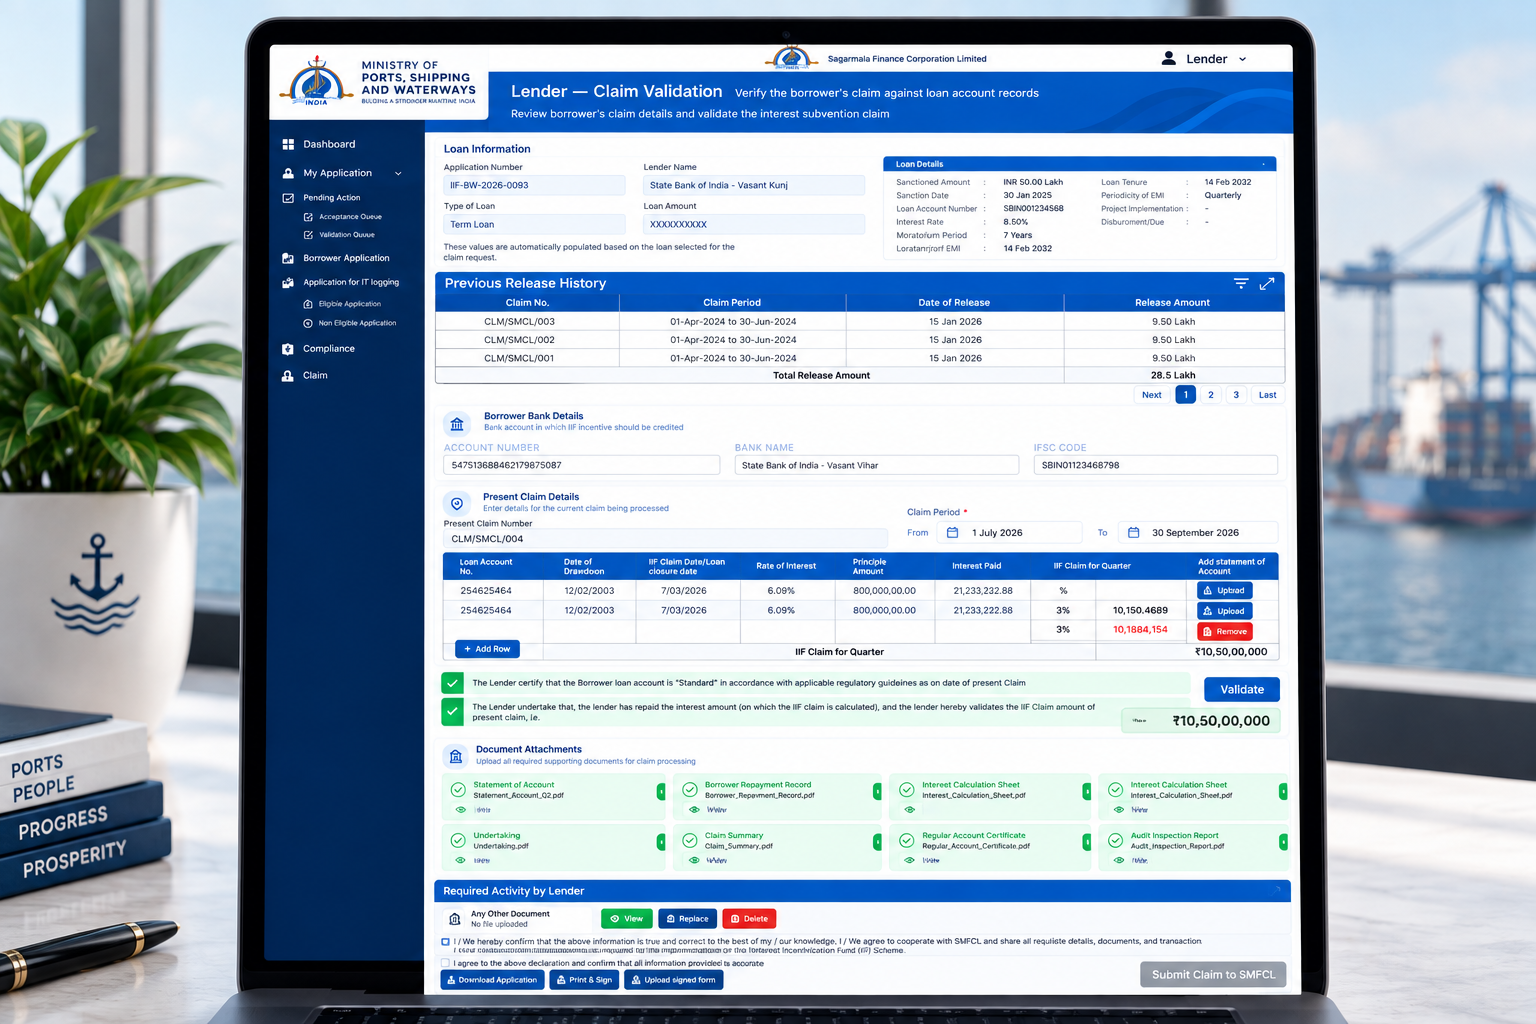Uncheck the 'Lender undertake' repayment checkbox
Viewport: 1536px width, 1024px height.
[x=452, y=711]
